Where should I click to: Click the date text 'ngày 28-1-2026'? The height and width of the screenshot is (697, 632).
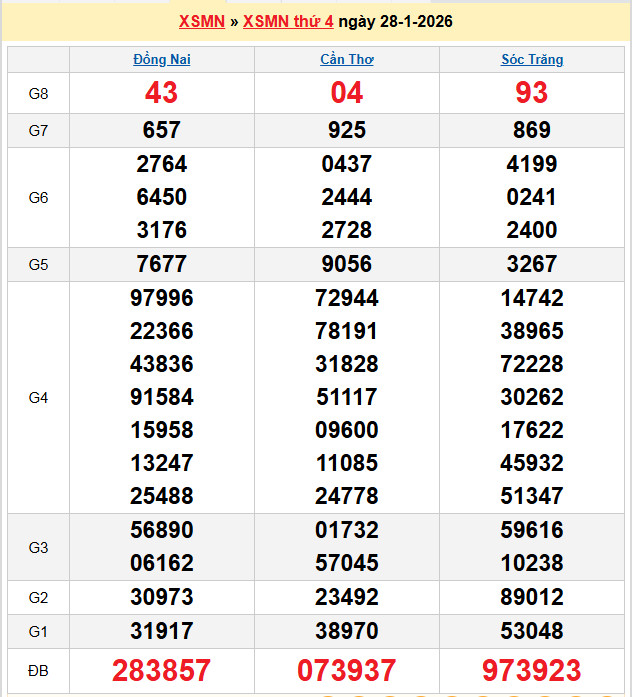click(395, 22)
